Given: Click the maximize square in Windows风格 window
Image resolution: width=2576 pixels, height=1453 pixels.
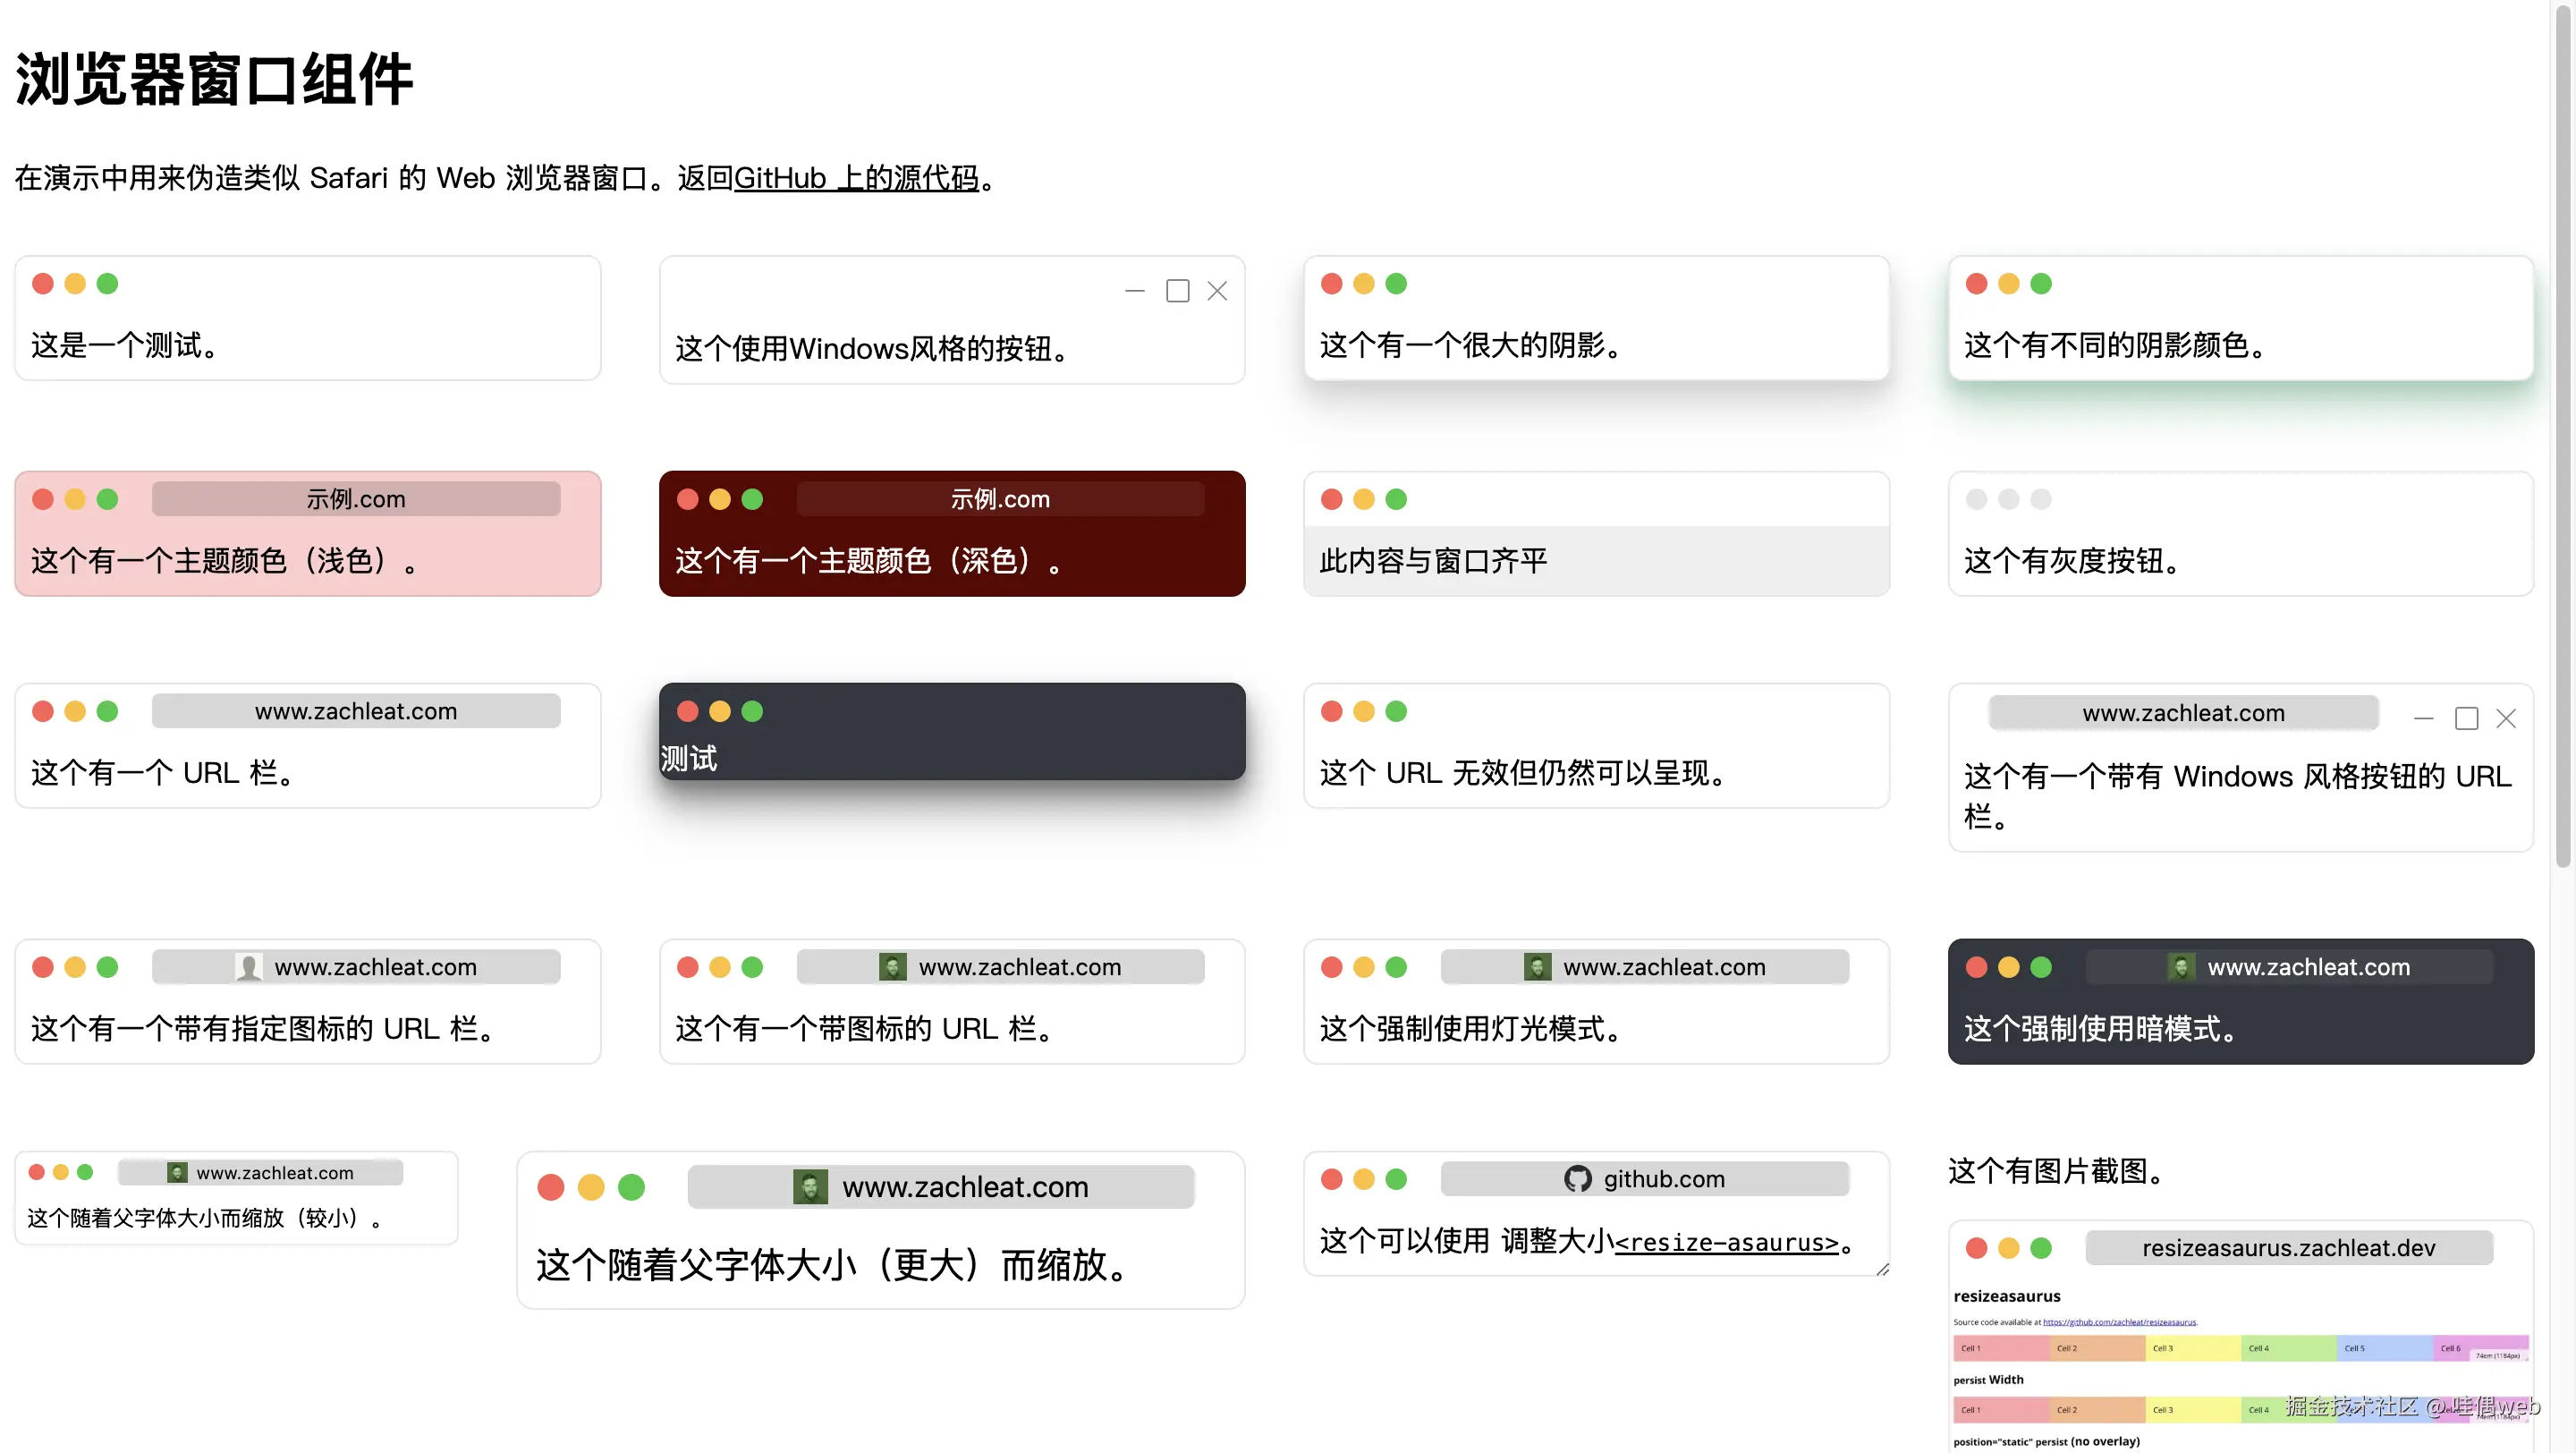Looking at the screenshot, I should coord(1177,291).
